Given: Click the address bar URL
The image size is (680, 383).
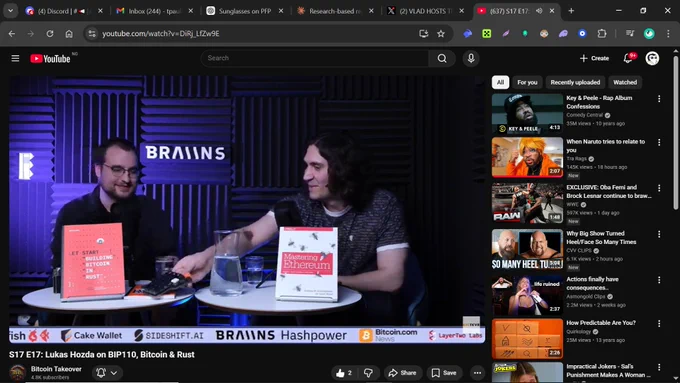Looking at the screenshot, I should point(161,33).
